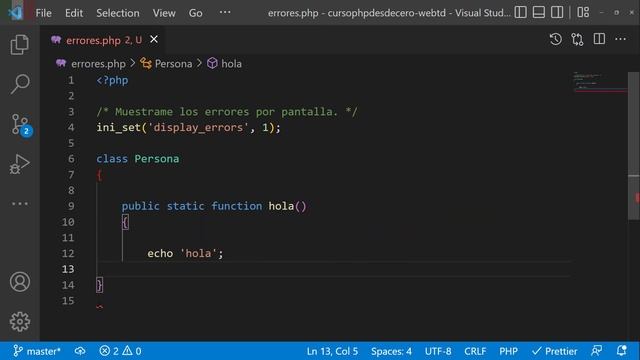Click the Prettier status item
Viewport: 640px width, 360px height.
point(555,351)
